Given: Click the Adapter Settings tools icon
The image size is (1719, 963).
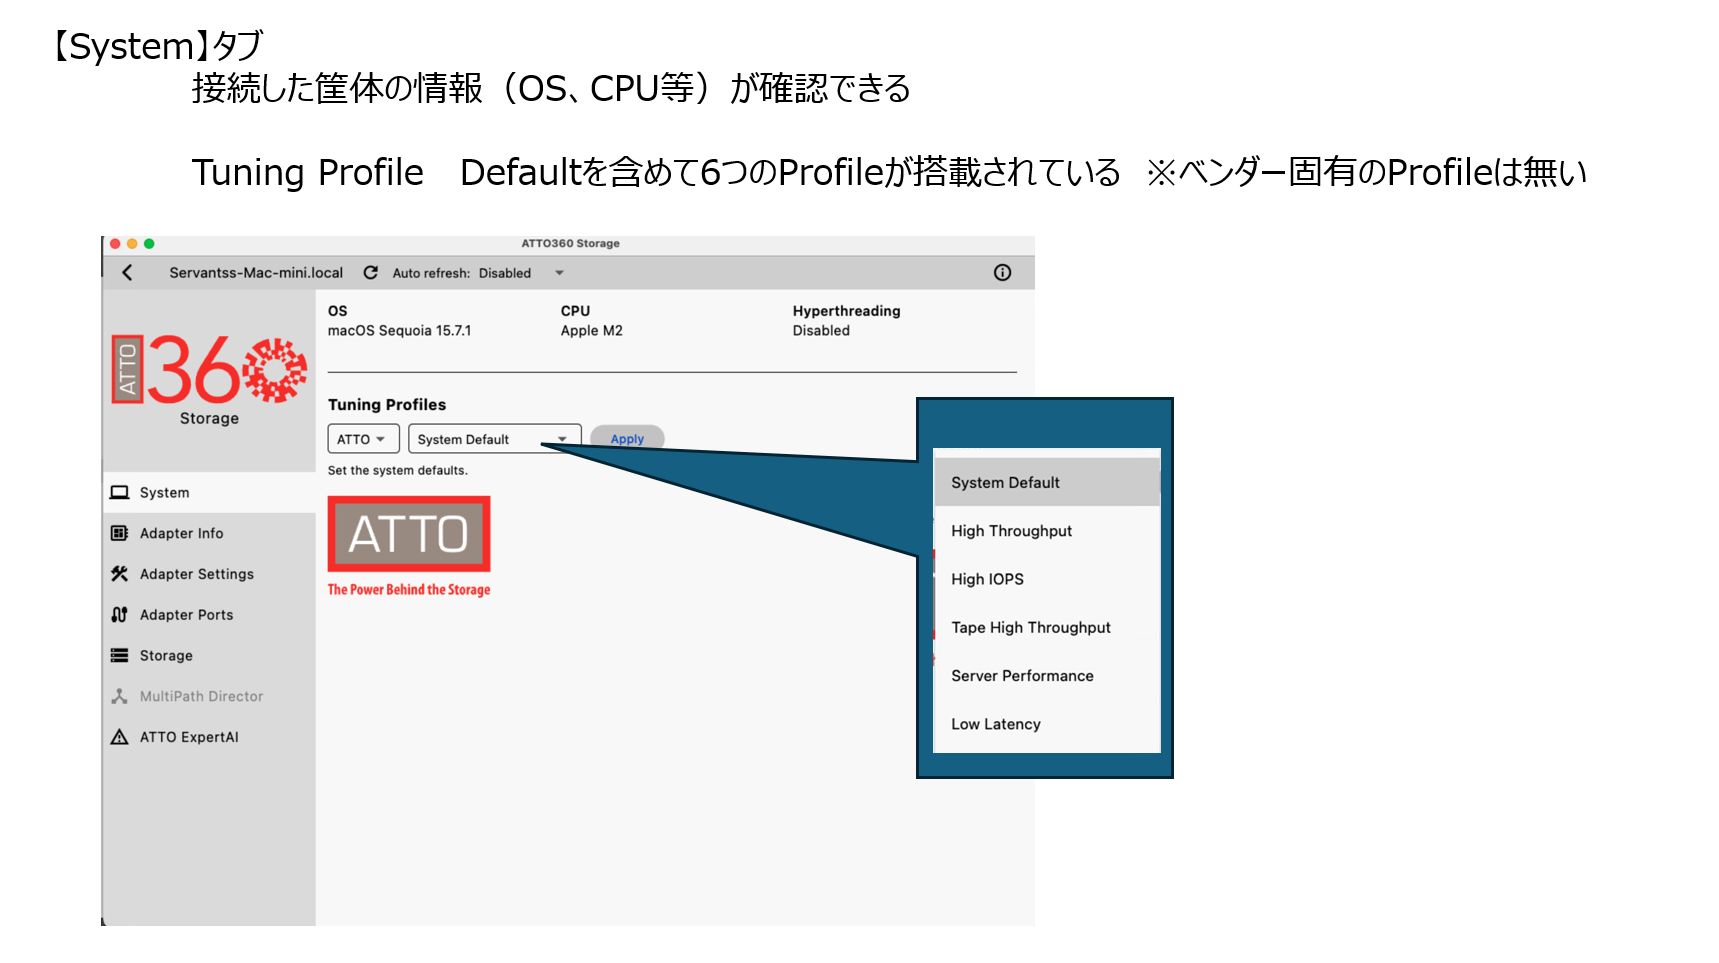Looking at the screenshot, I should [120, 574].
